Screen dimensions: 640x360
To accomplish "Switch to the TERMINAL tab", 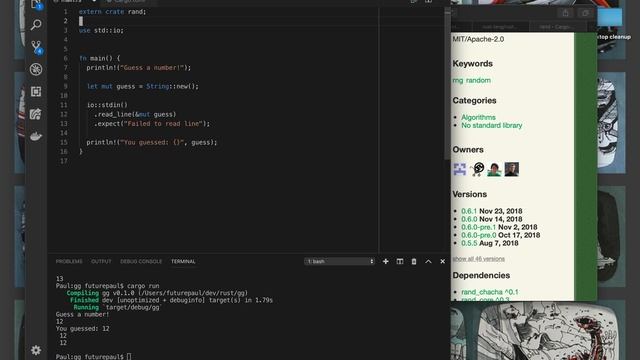I will 183,261.
